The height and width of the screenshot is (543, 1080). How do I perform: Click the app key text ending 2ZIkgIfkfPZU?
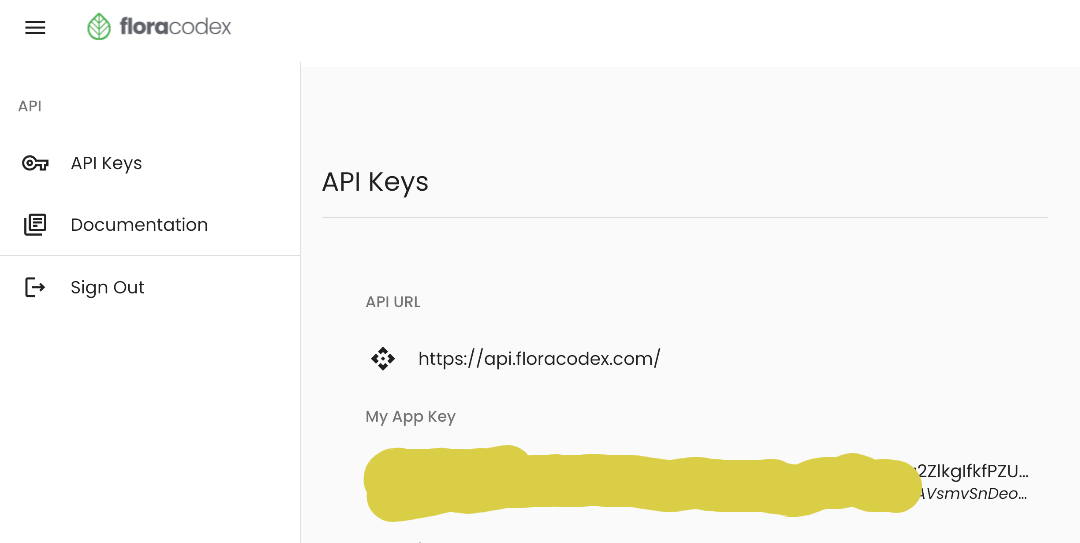pyautogui.click(x=974, y=471)
